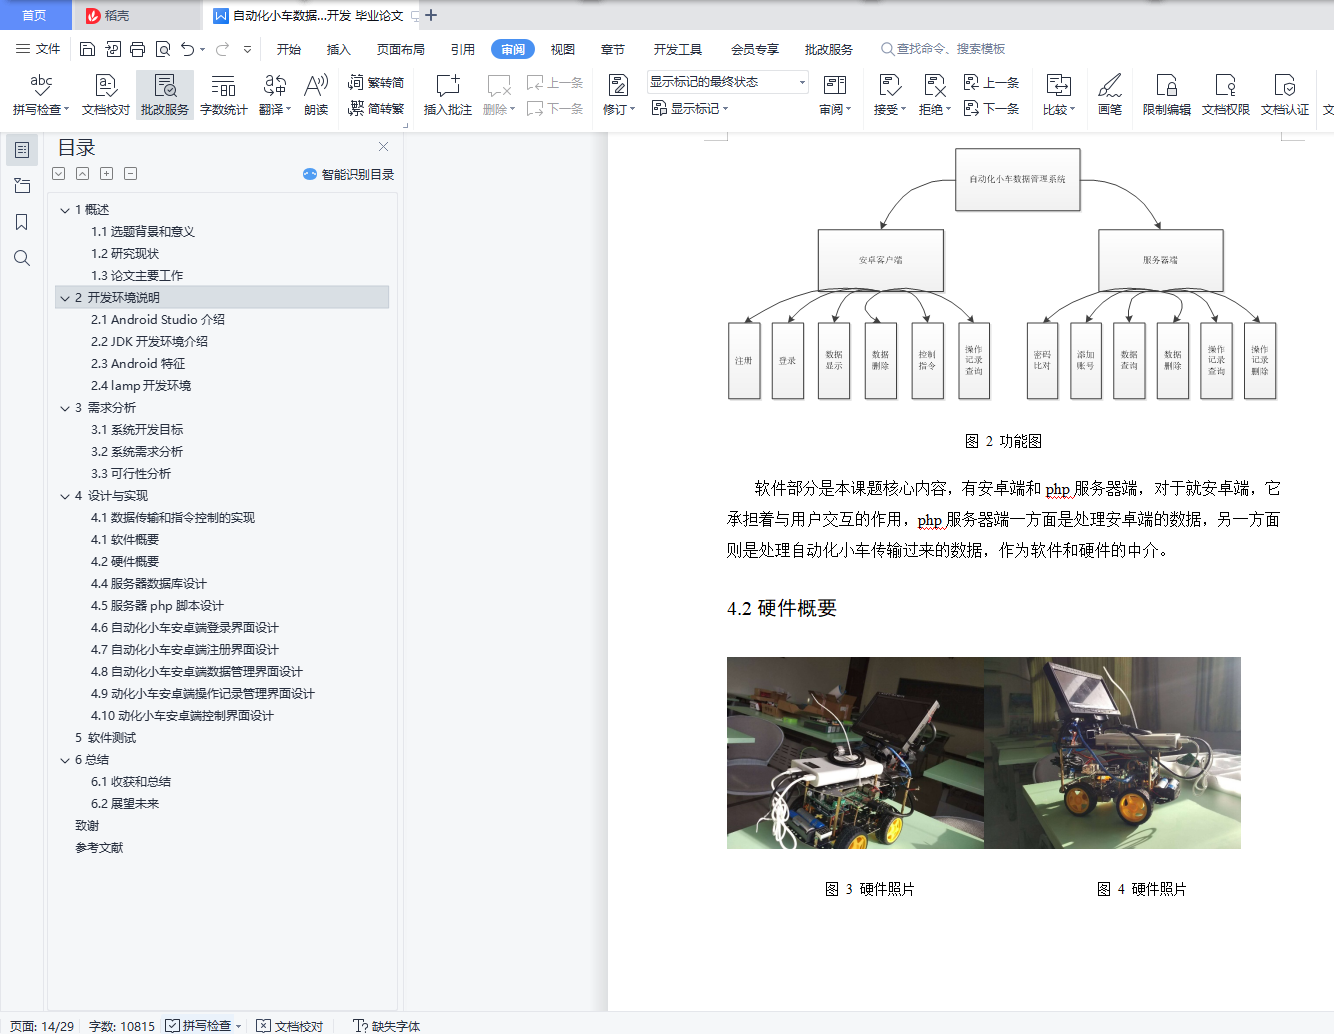
Task: Open the 修订 track changes tool
Action: click(x=618, y=95)
